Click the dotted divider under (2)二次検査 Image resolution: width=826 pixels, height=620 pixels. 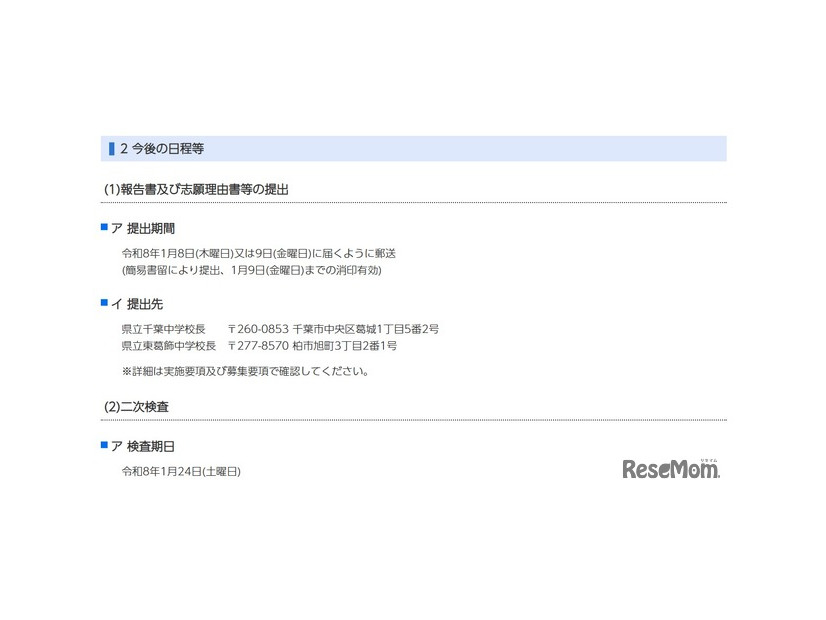tap(413, 418)
